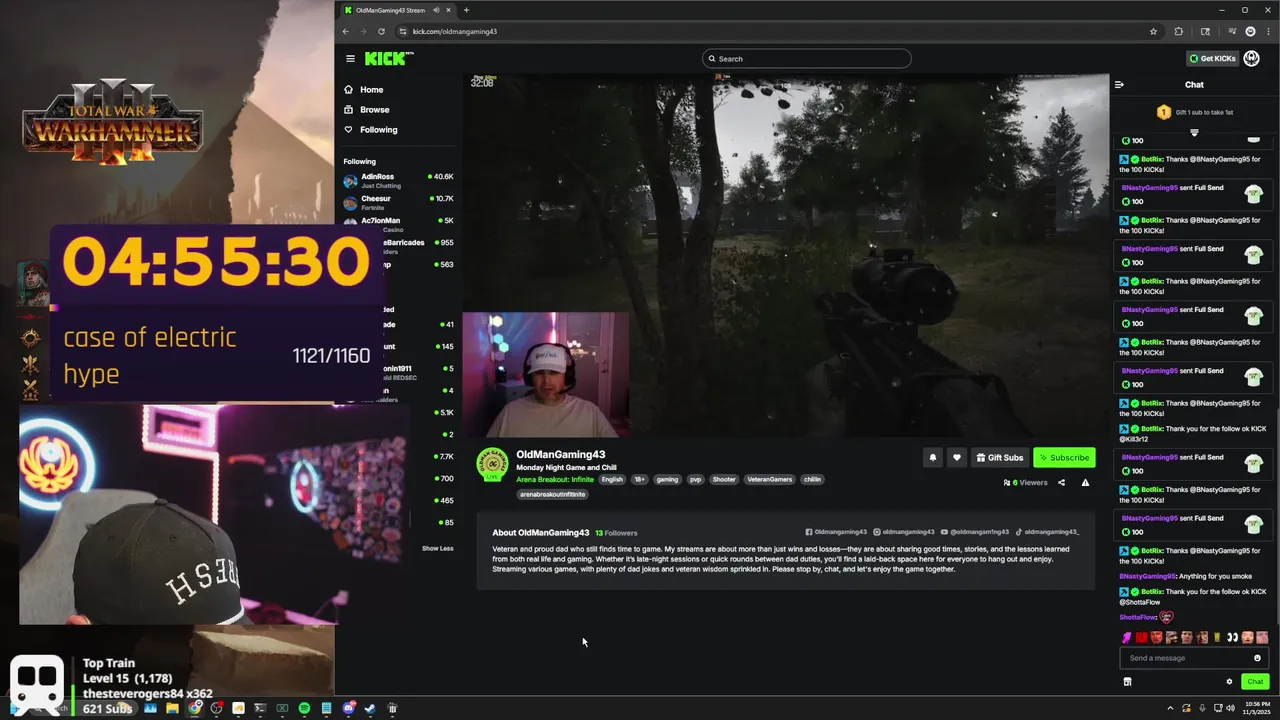Open the Instagram oldmangaming43 link
1280x720 pixels.
tap(904, 532)
